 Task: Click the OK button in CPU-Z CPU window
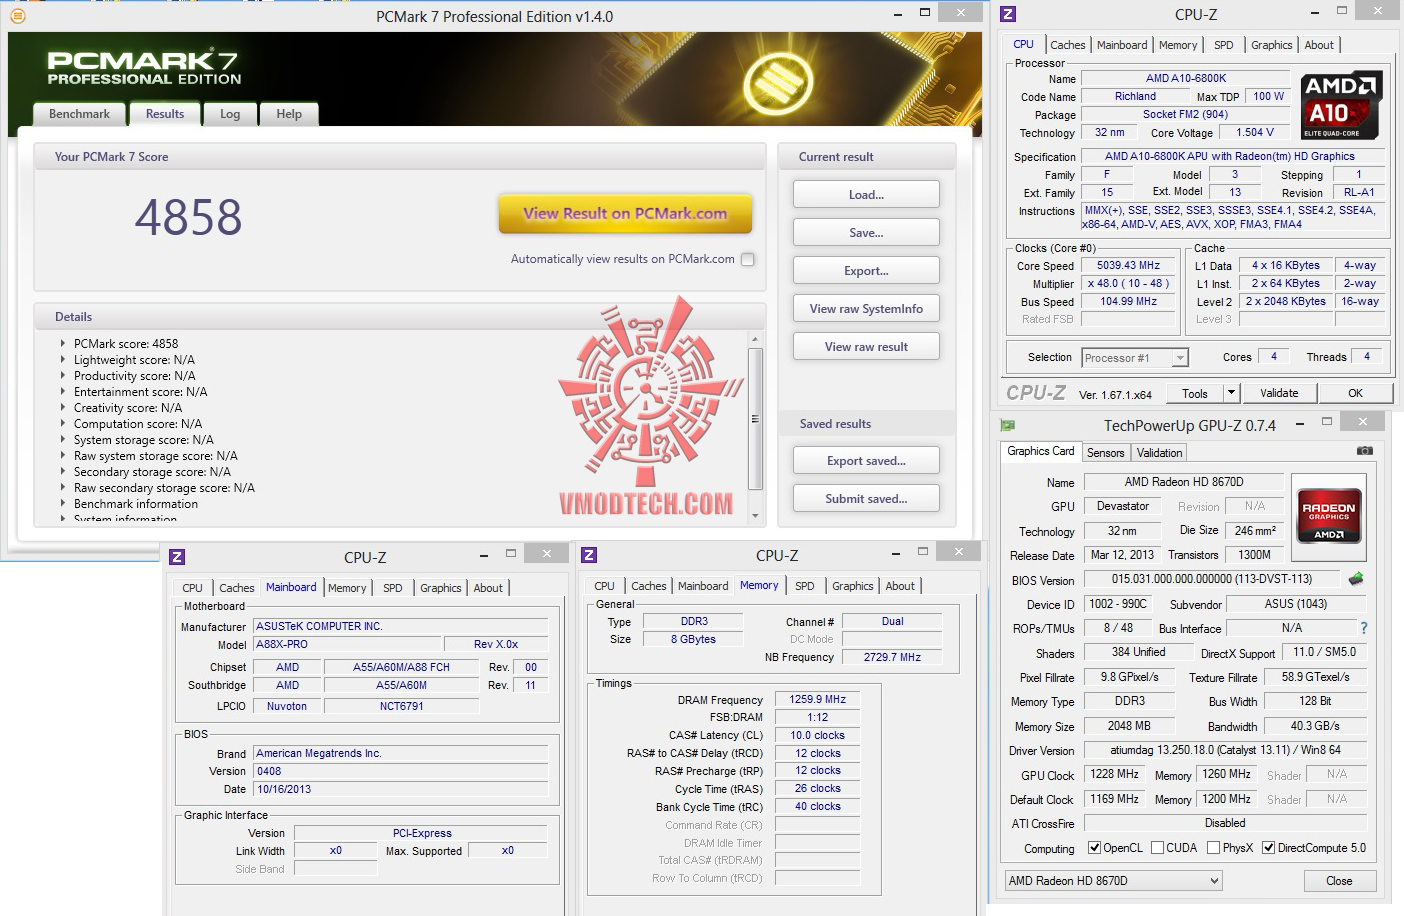tap(1355, 393)
